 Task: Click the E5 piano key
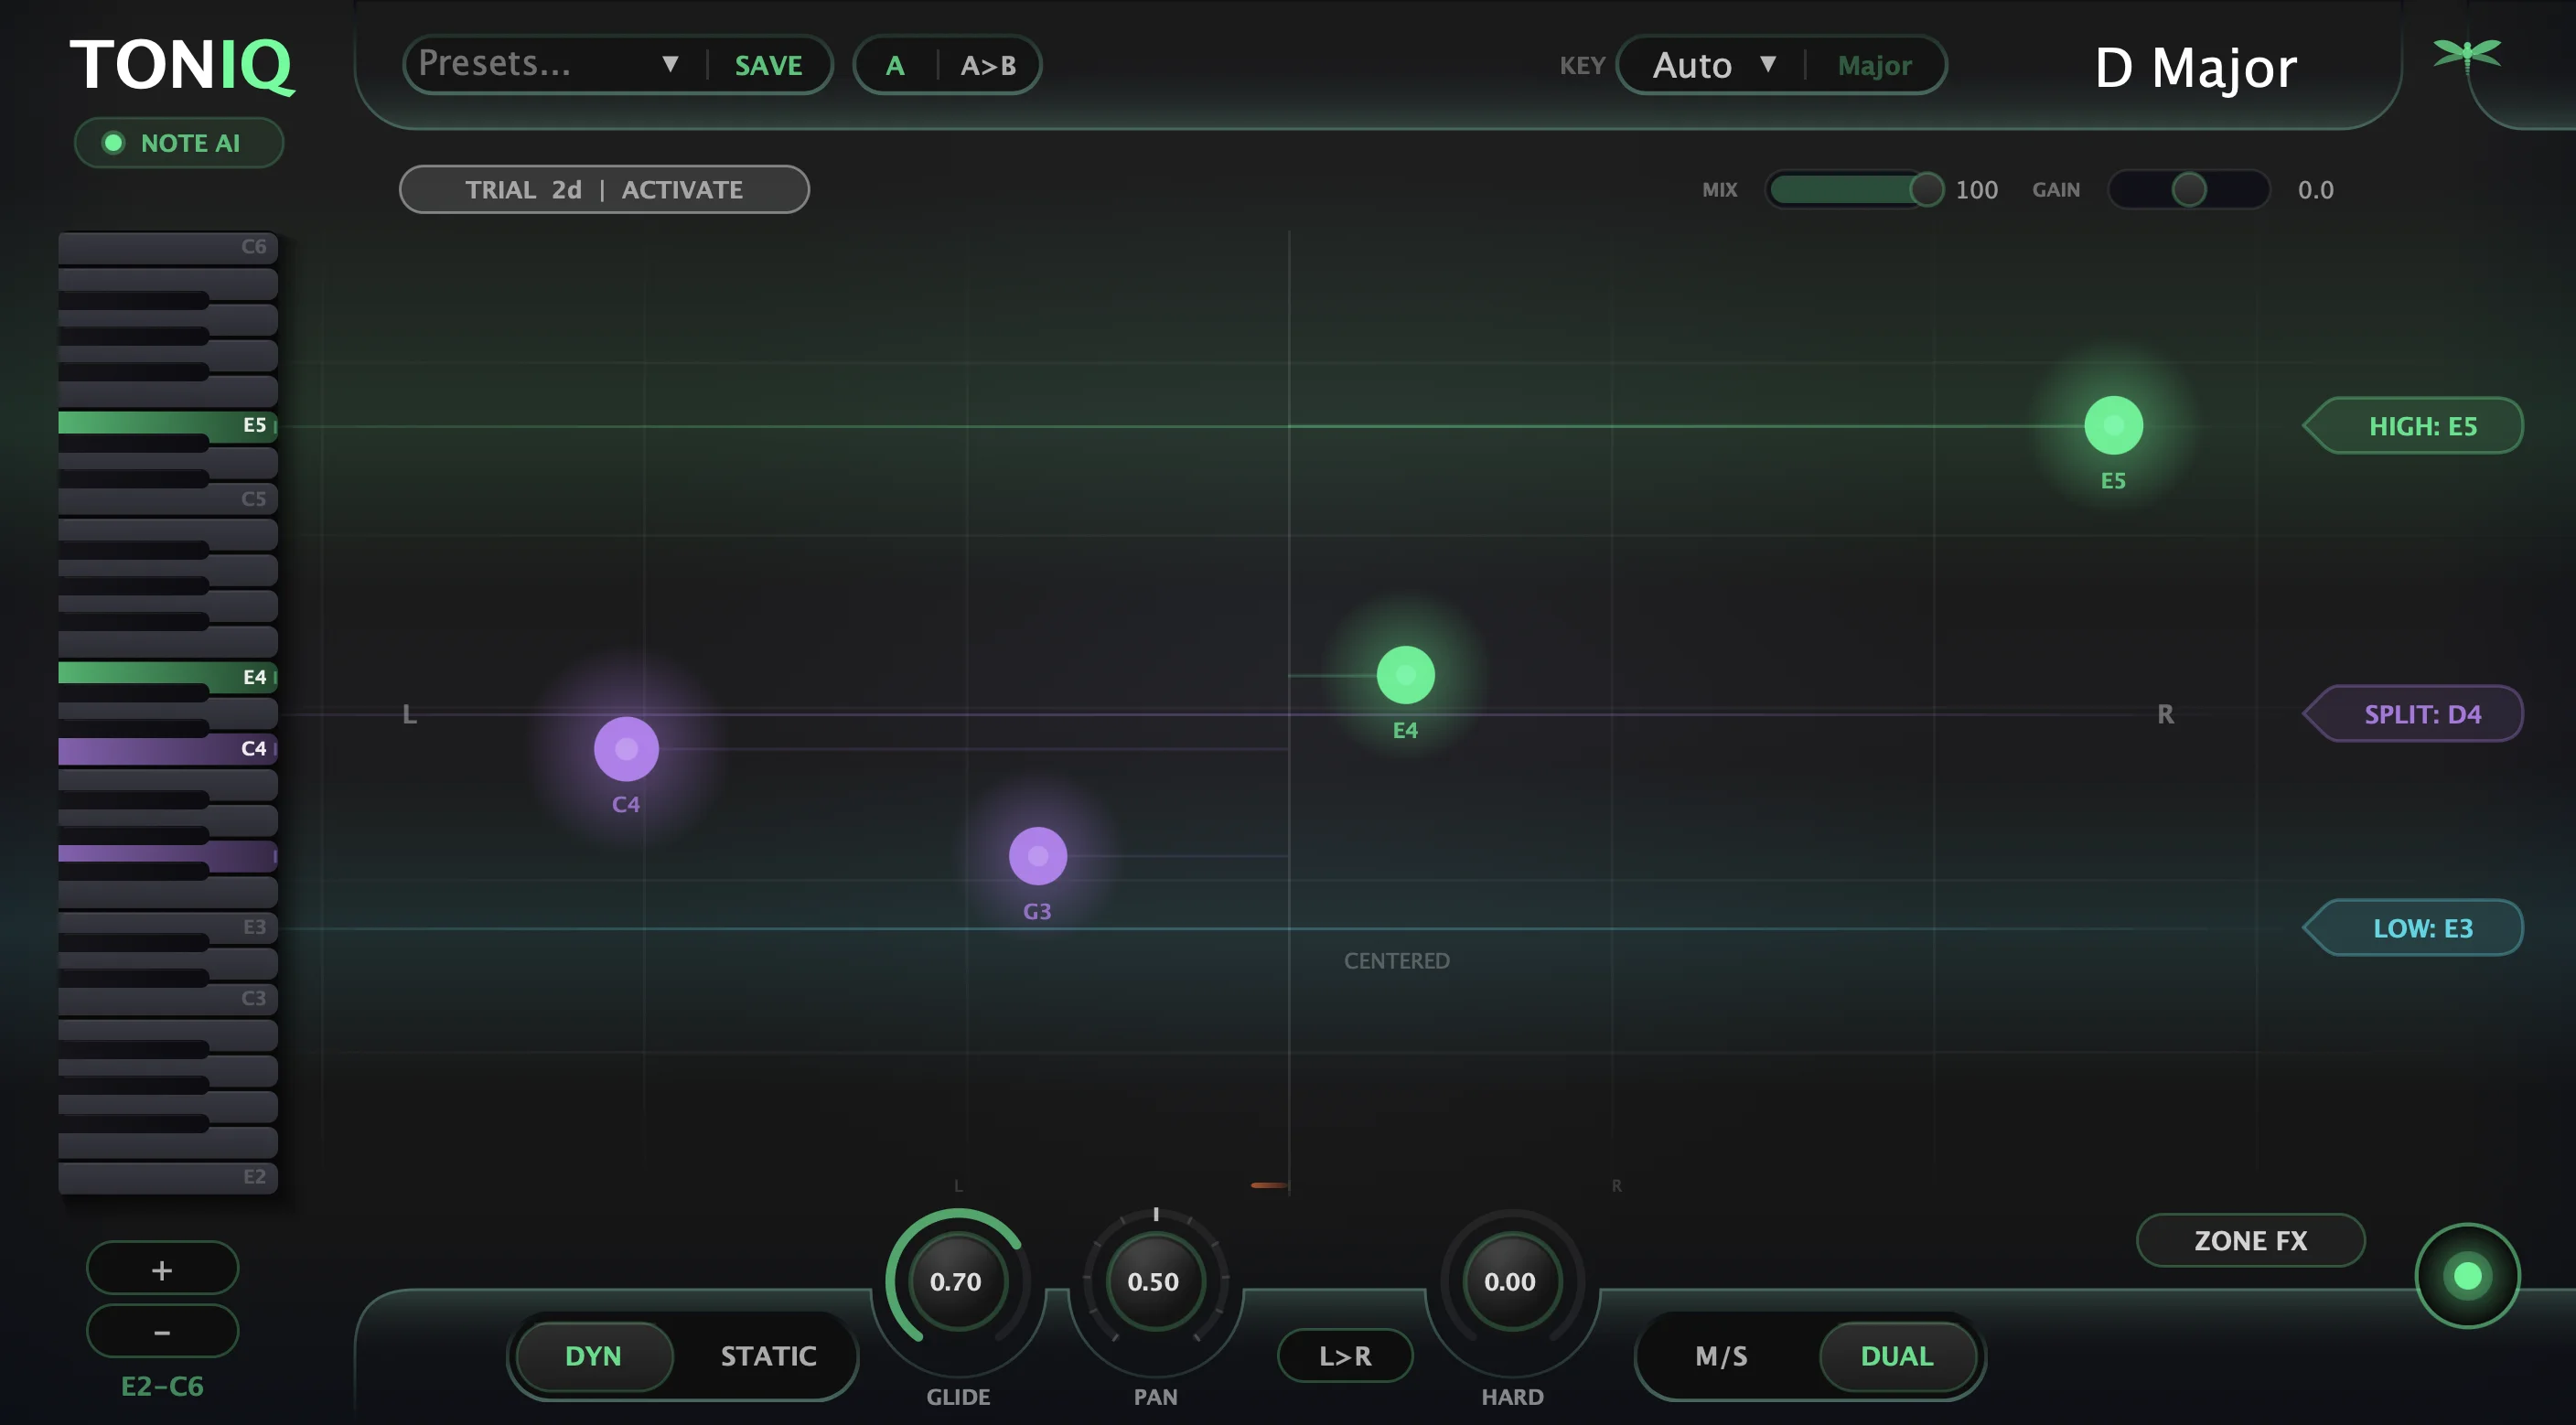[x=167, y=424]
